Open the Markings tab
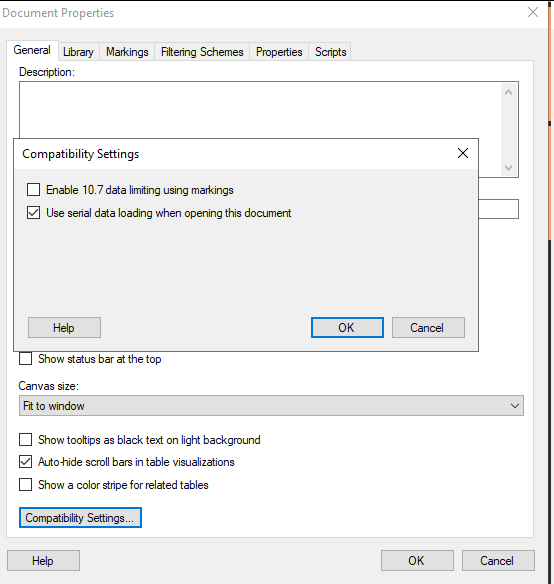 tap(127, 52)
